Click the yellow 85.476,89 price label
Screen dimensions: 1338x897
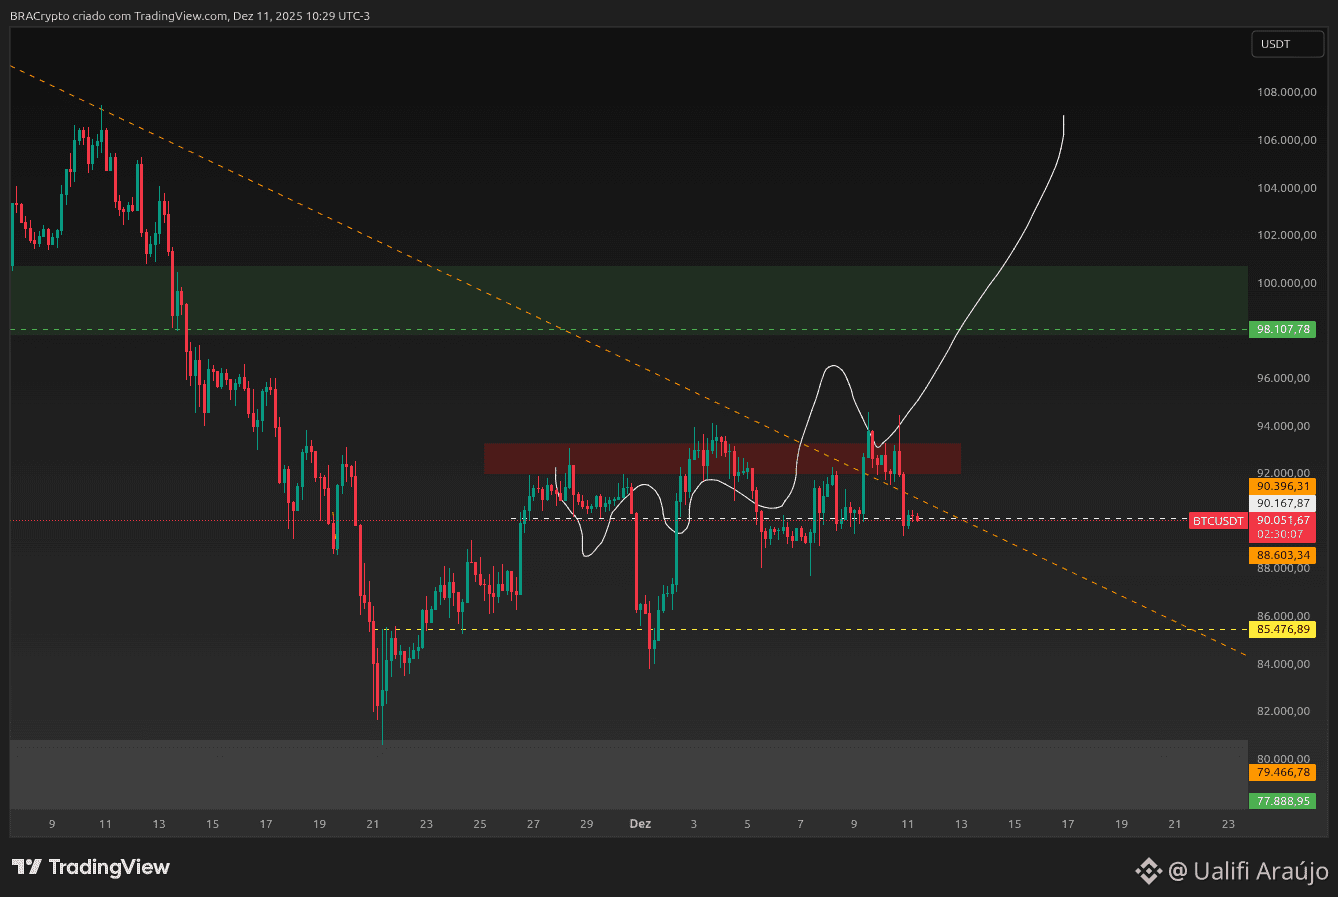point(1283,629)
